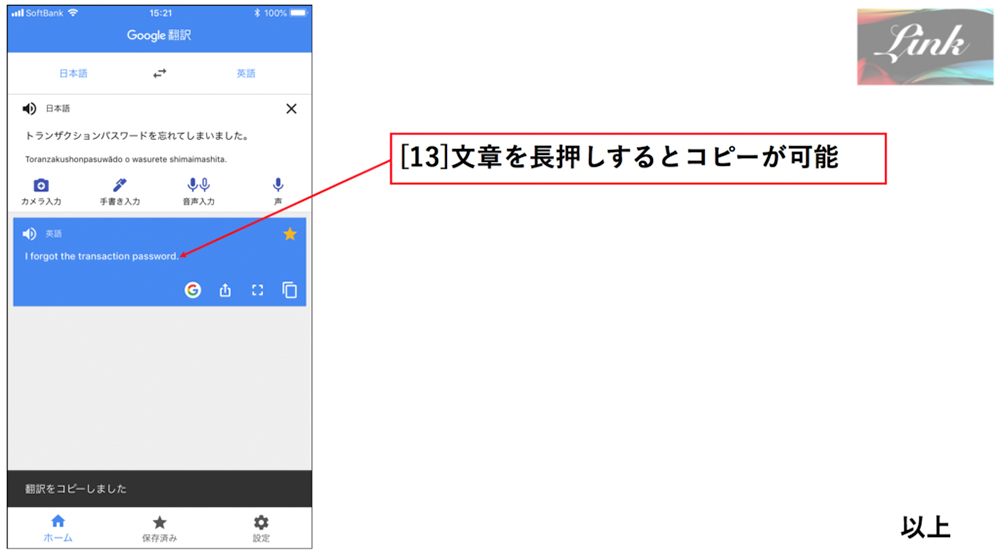Open handwriting input pen icon

pos(119,186)
